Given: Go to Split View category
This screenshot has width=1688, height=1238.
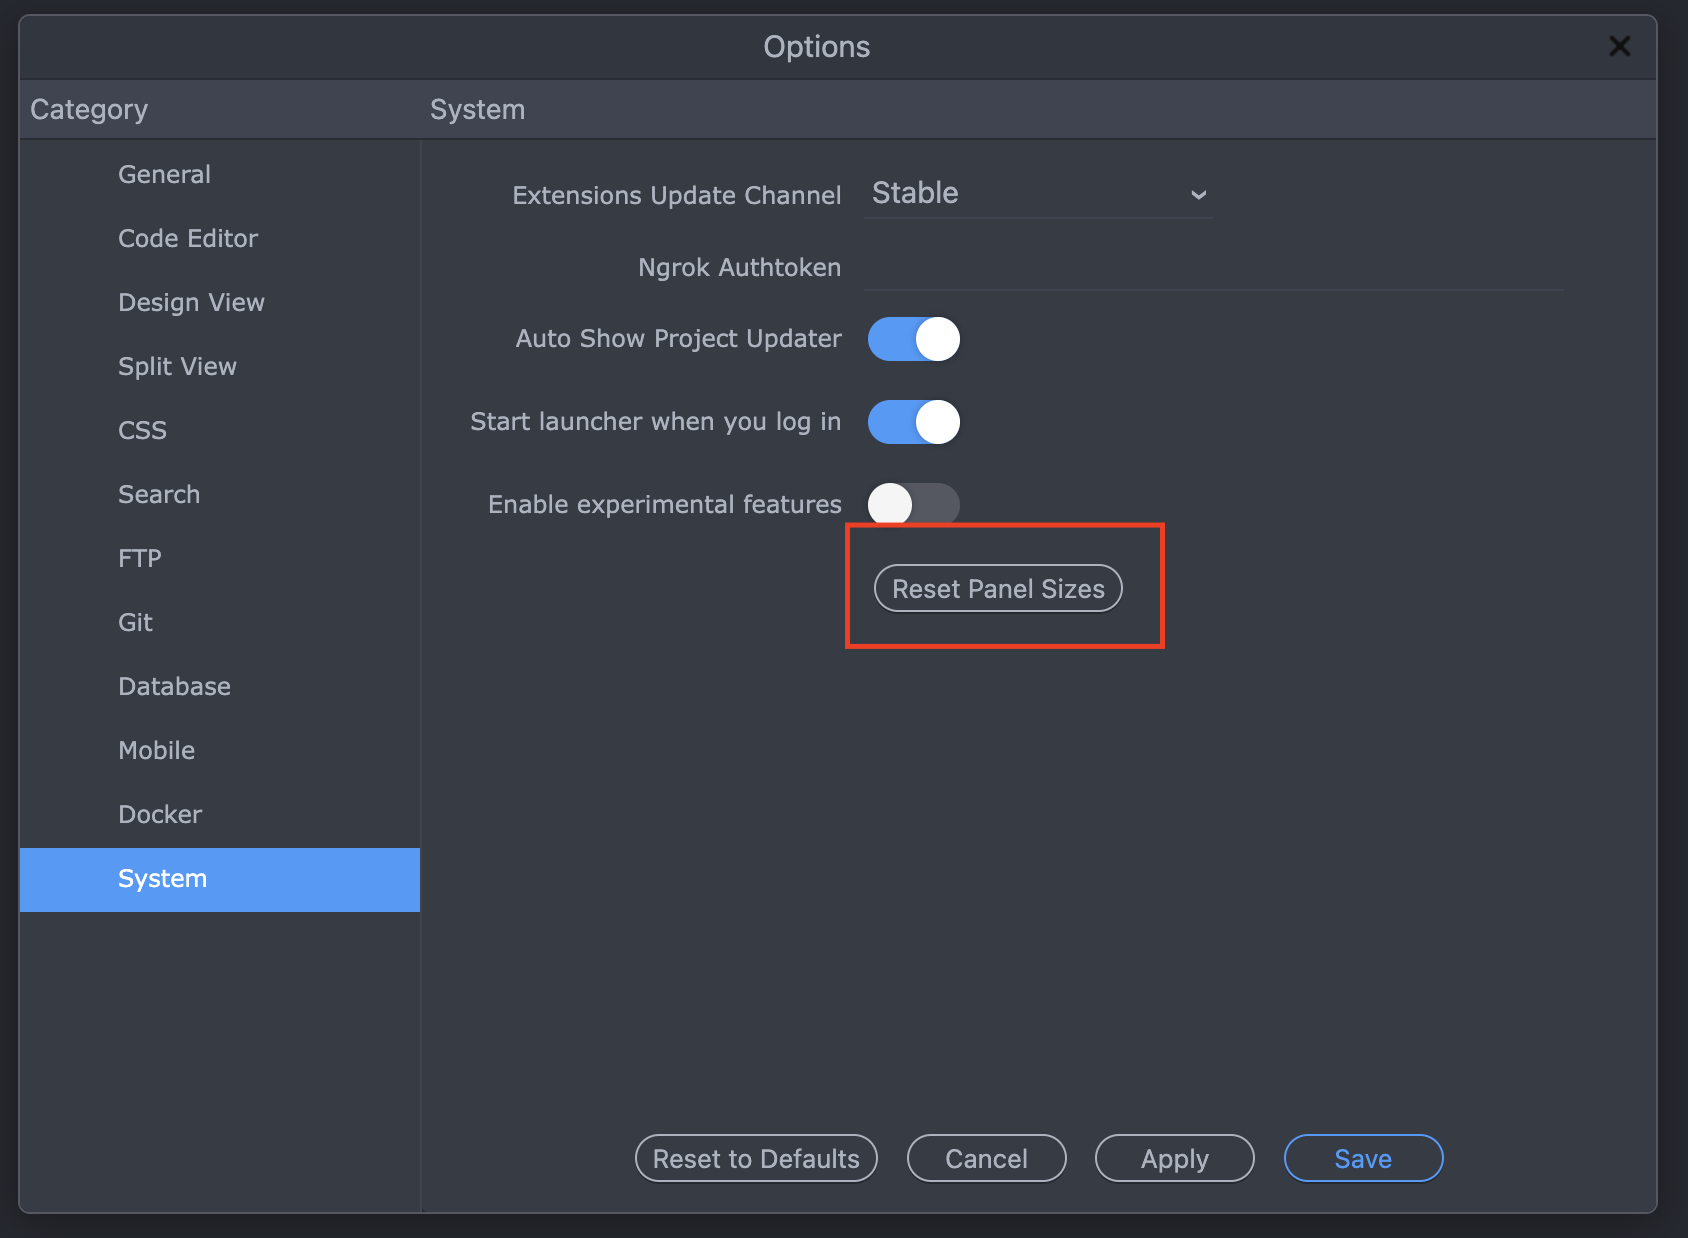Looking at the screenshot, I should pyautogui.click(x=177, y=367).
